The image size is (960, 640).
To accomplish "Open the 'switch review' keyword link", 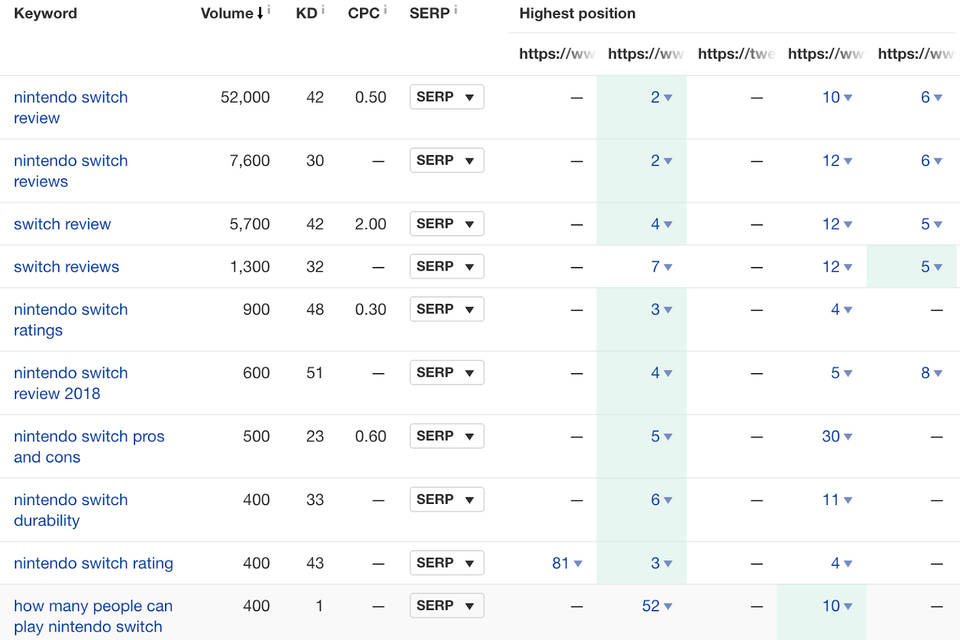I will point(62,224).
